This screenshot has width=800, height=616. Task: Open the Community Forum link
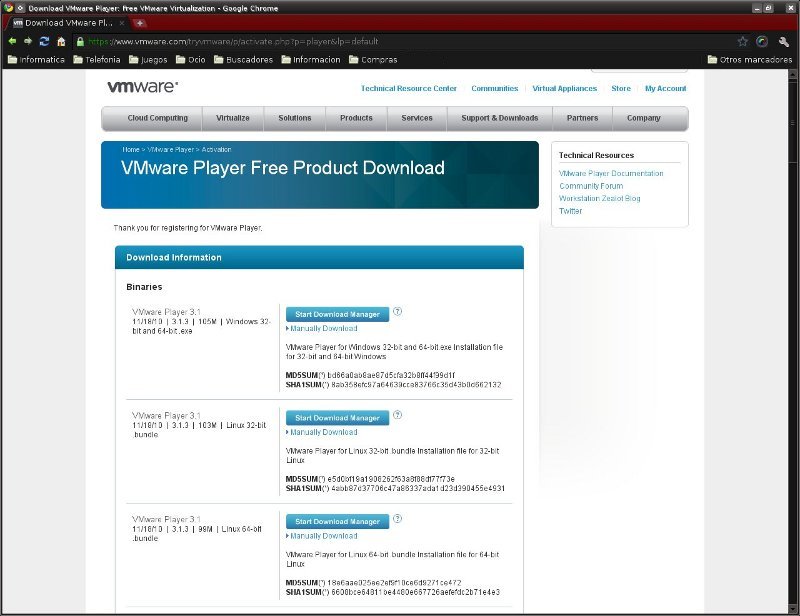(591, 186)
